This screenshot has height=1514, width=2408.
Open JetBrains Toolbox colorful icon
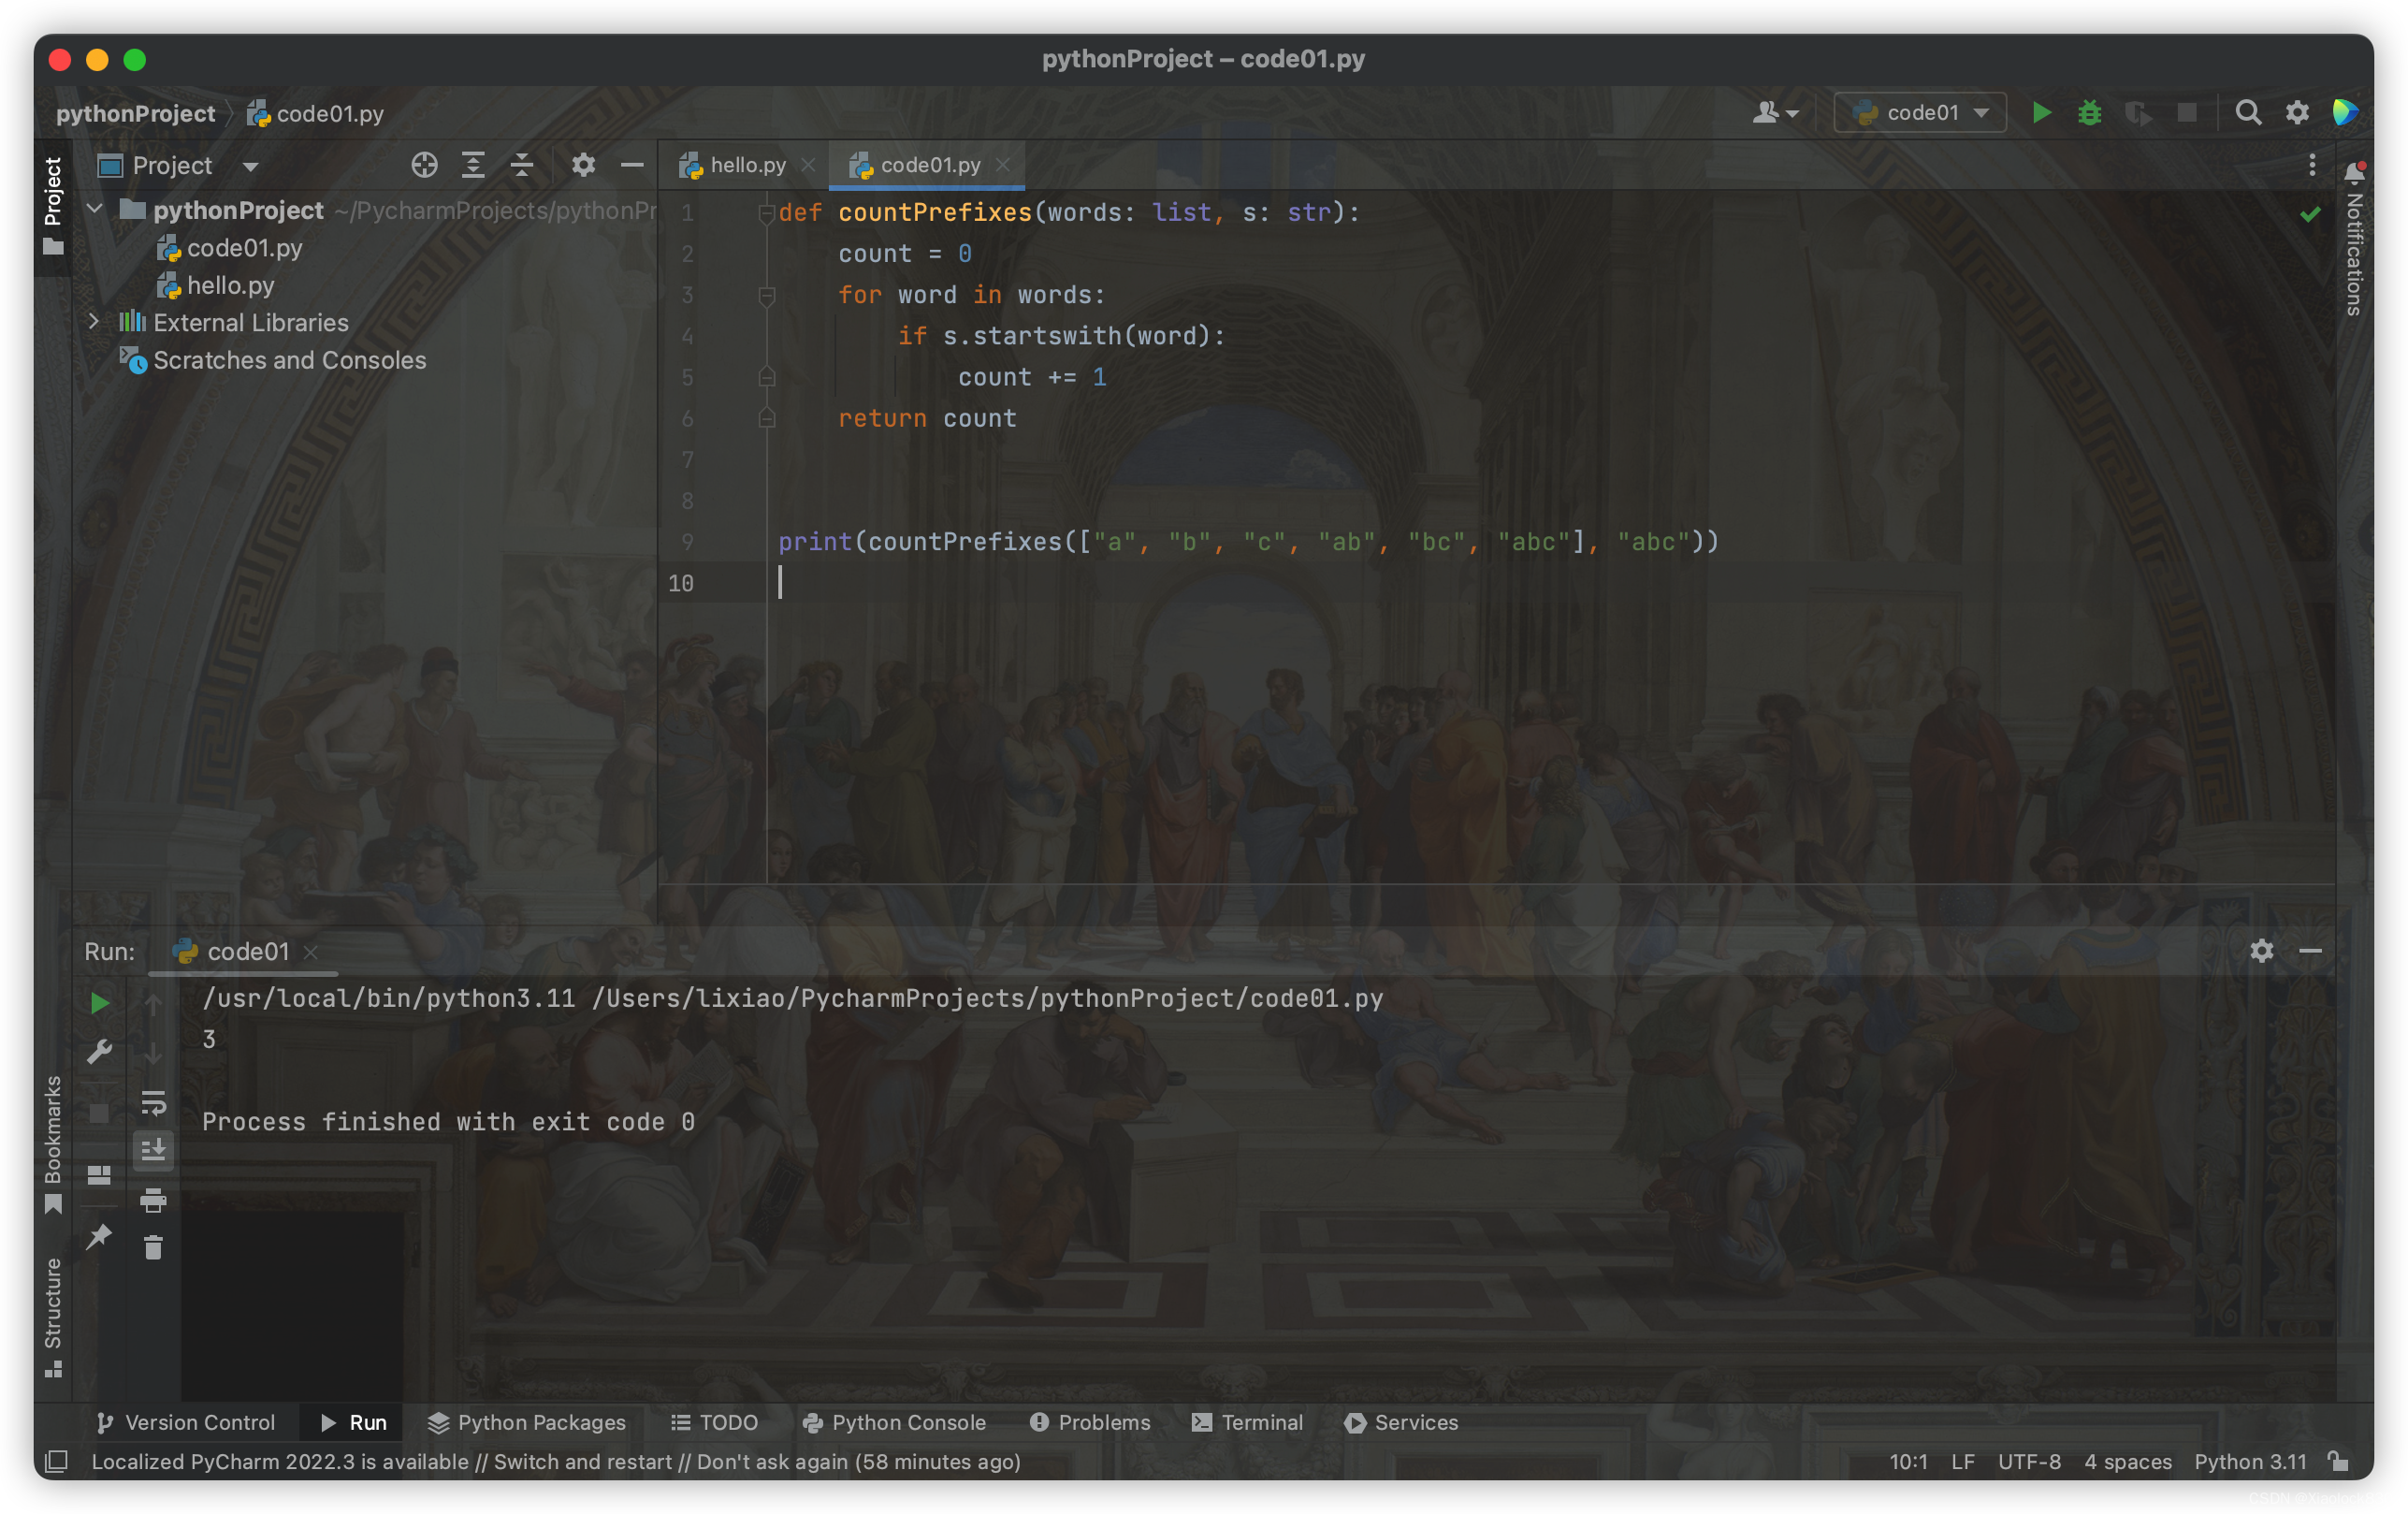point(2345,112)
